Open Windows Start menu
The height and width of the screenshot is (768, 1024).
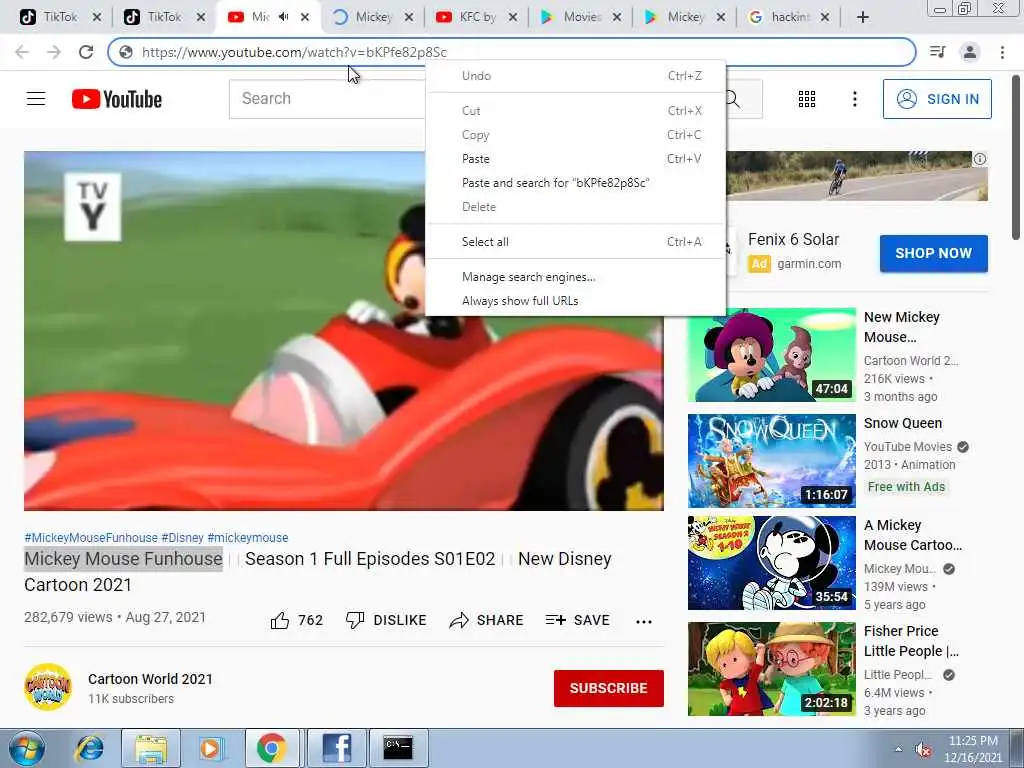coord(26,748)
